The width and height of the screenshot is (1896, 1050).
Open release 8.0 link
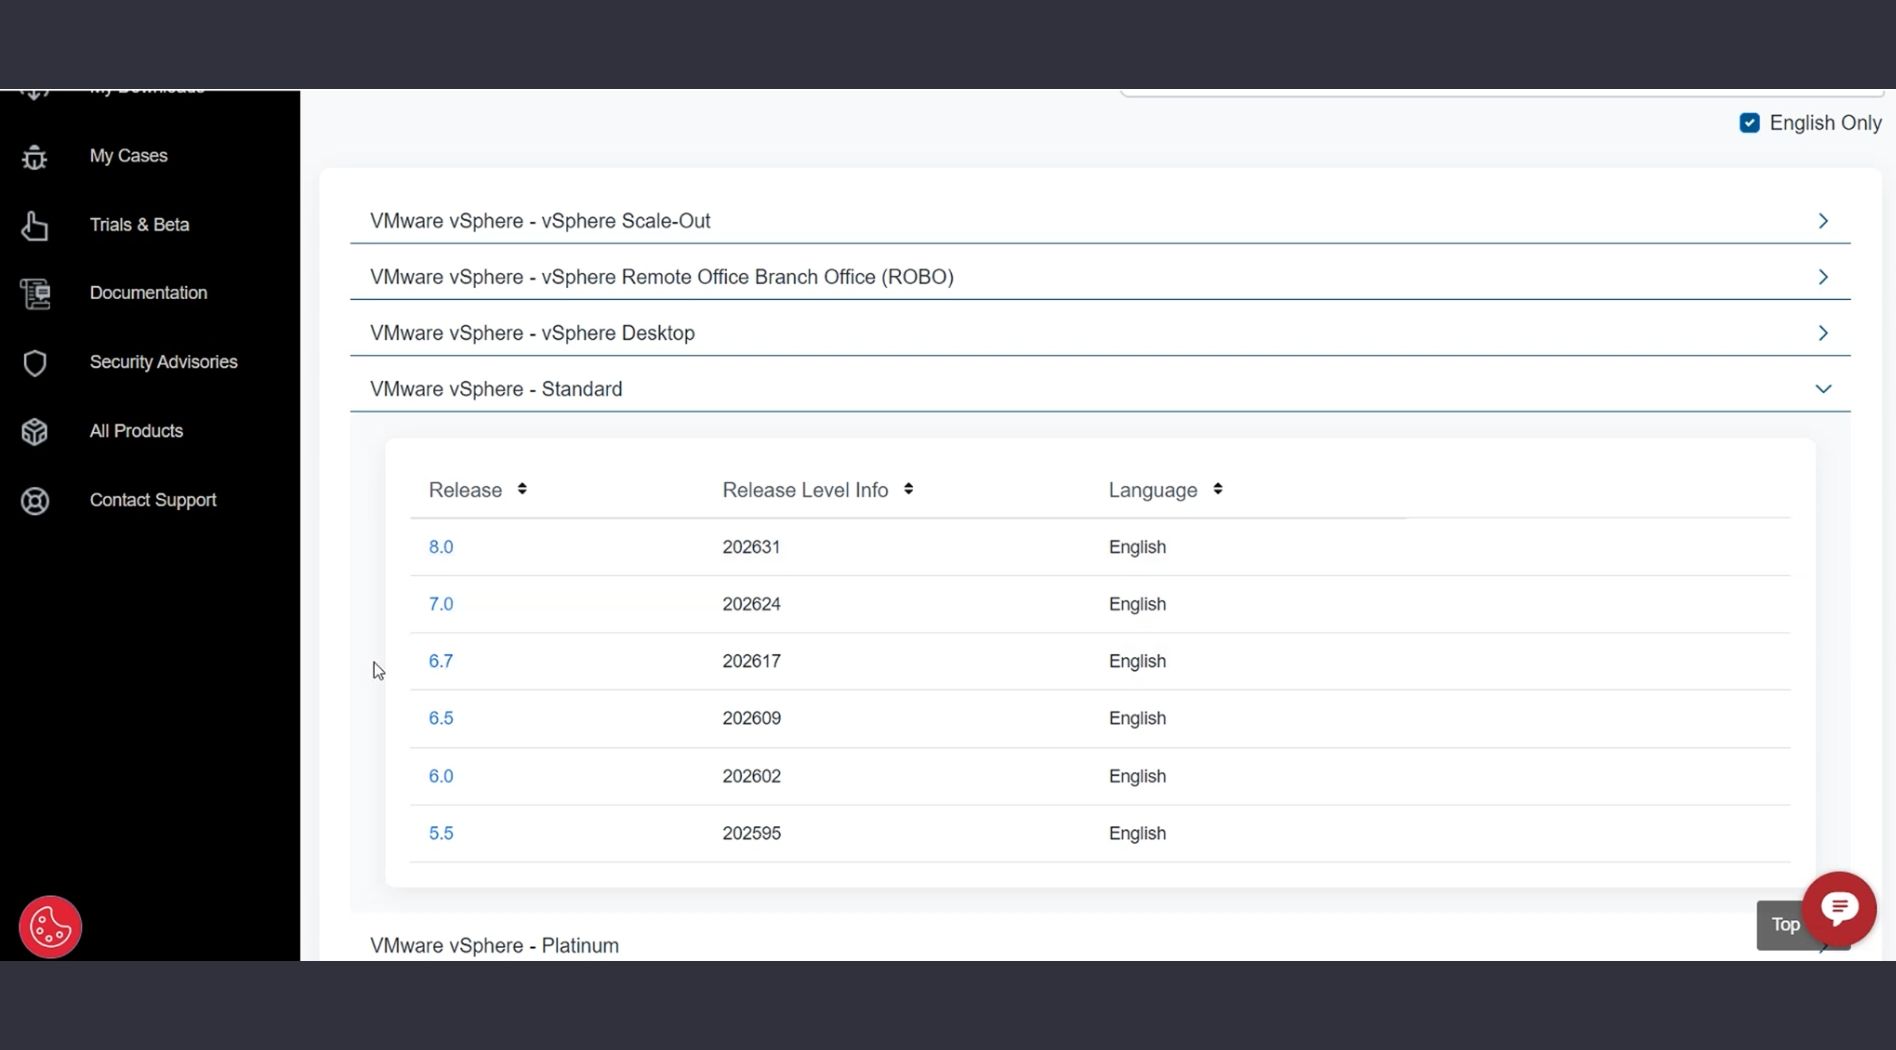pyautogui.click(x=441, y=547)
